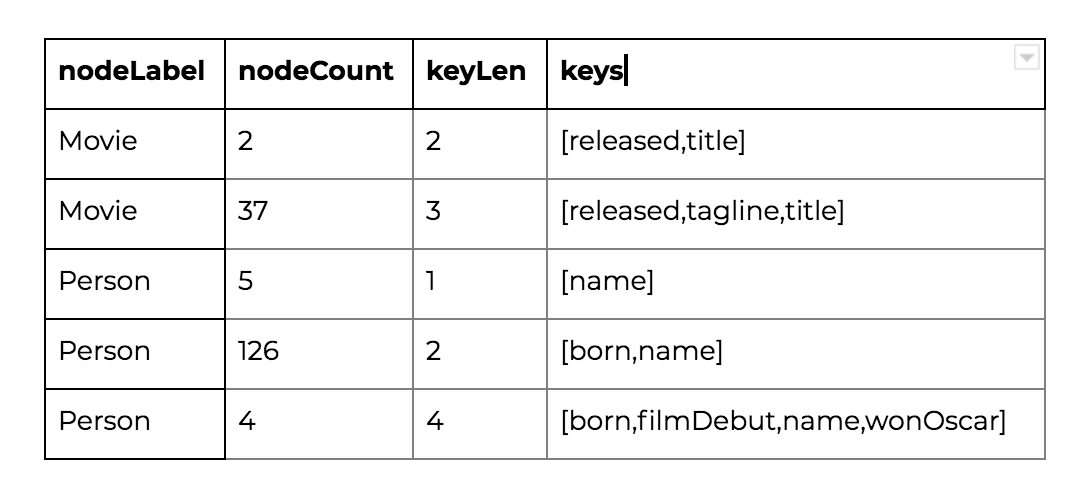Select the [released,title] cell
1076x482 pixels.
[x=796, y=144]
